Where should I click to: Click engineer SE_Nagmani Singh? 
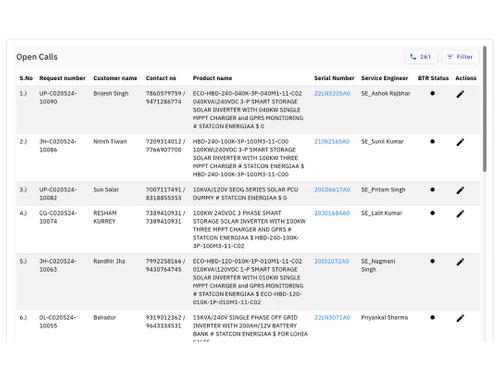click(378, 265)
